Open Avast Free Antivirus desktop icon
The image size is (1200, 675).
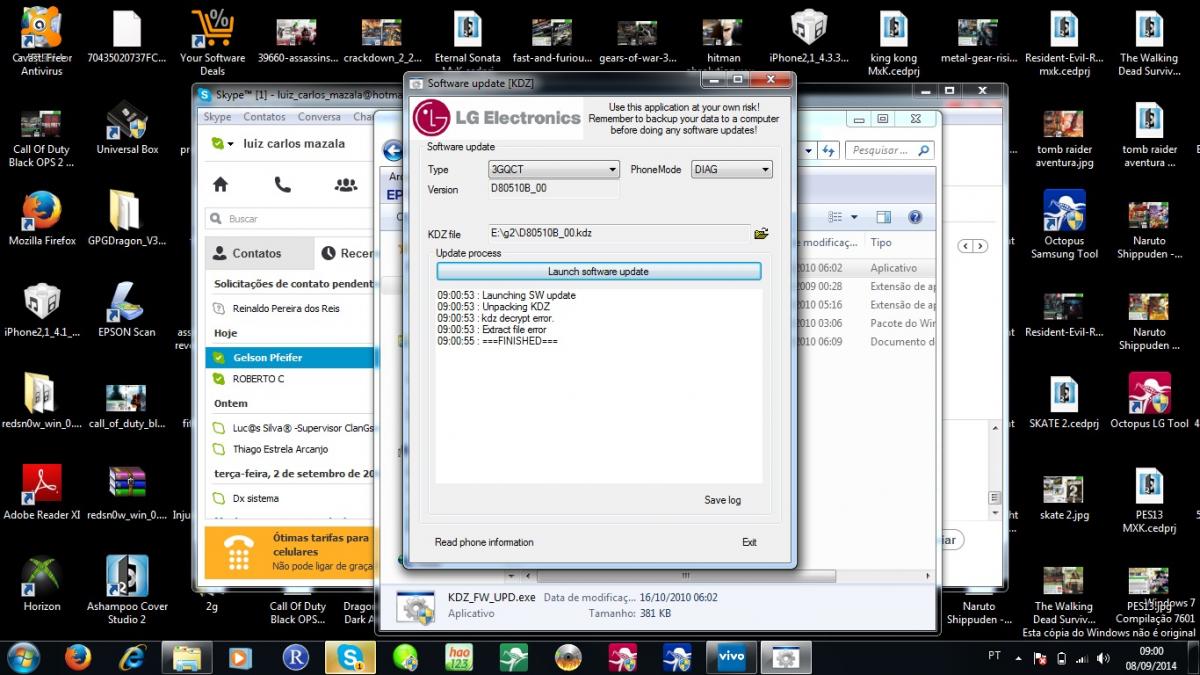(x=42, y=41)
